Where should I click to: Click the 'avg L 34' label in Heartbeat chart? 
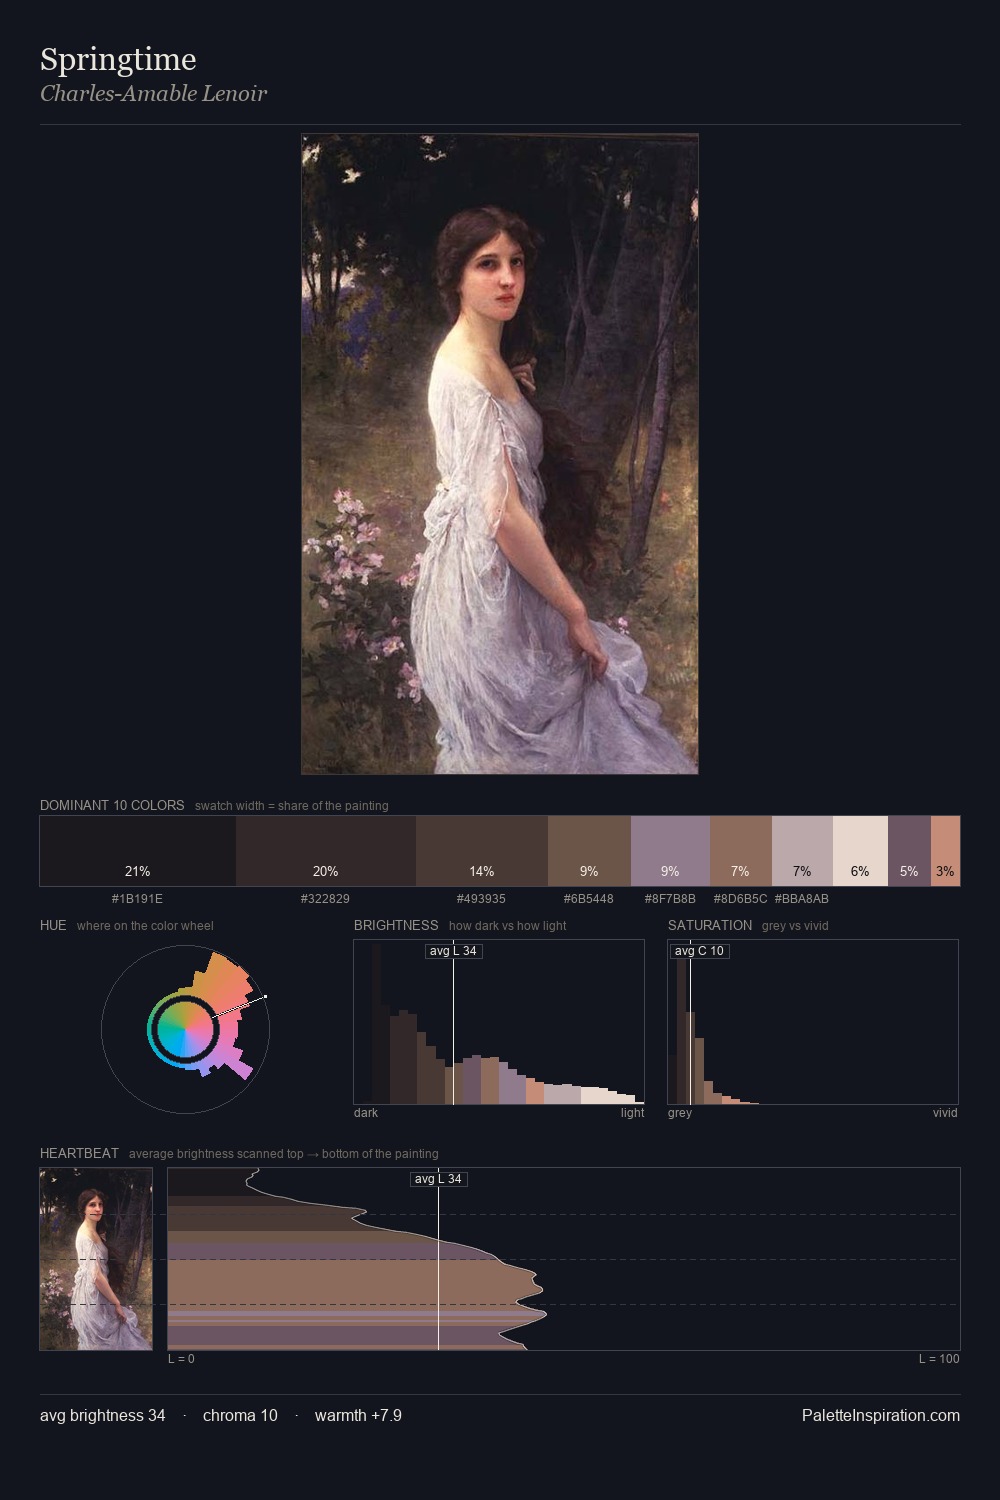438,1179
